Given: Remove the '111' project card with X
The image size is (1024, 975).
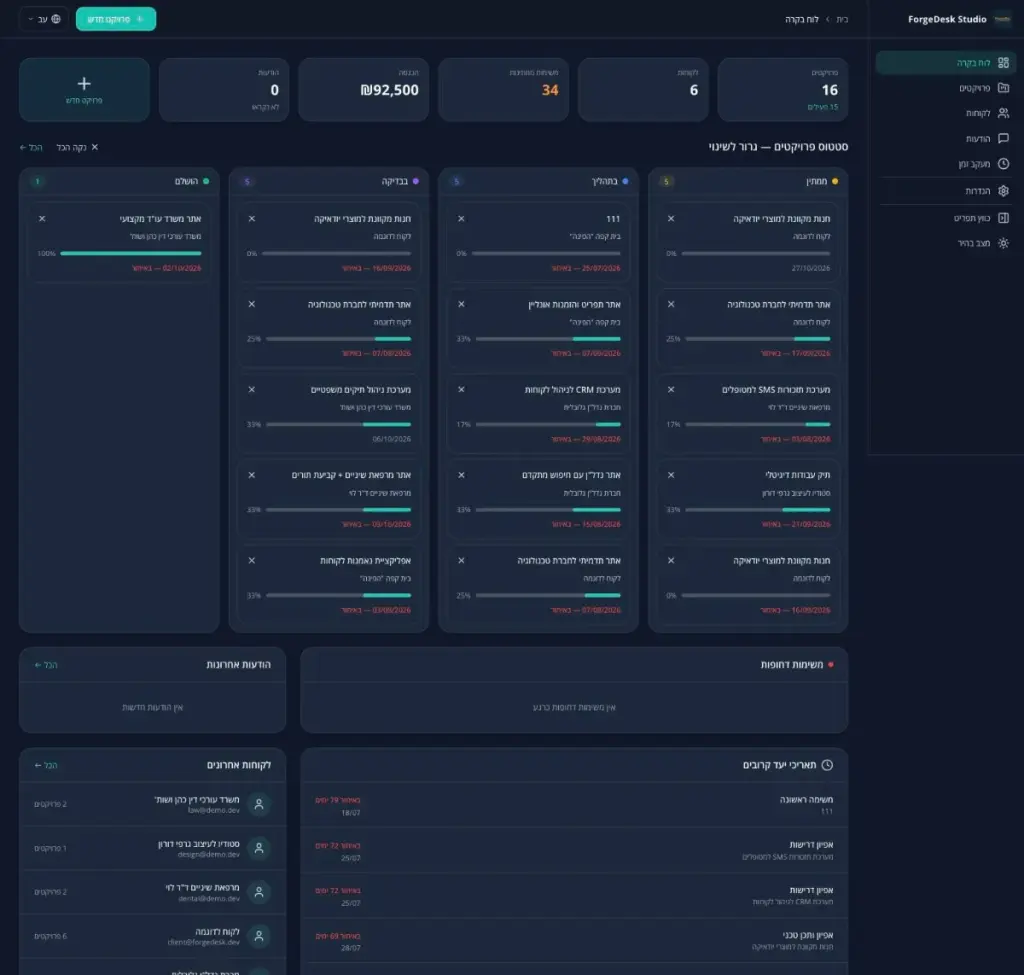Looking at the screenshot, I should point(461,219).
